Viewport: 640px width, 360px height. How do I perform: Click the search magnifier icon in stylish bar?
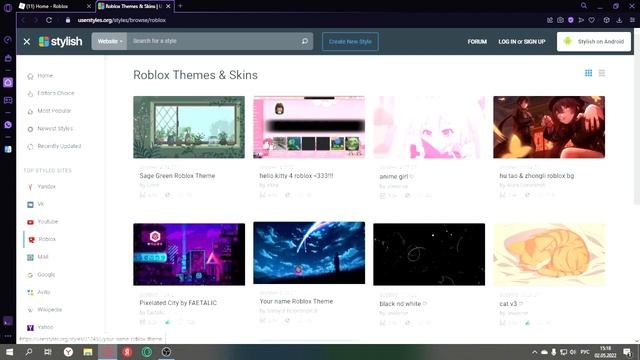point(305,41)
